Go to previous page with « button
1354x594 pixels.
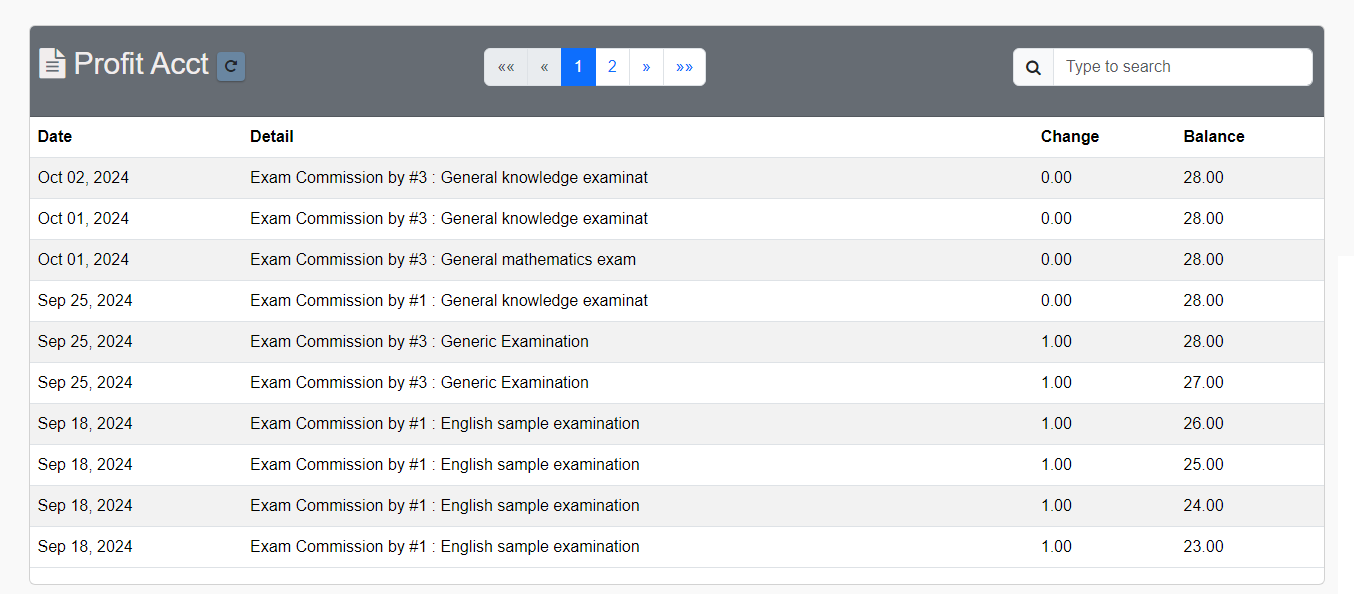coord(544,67)
